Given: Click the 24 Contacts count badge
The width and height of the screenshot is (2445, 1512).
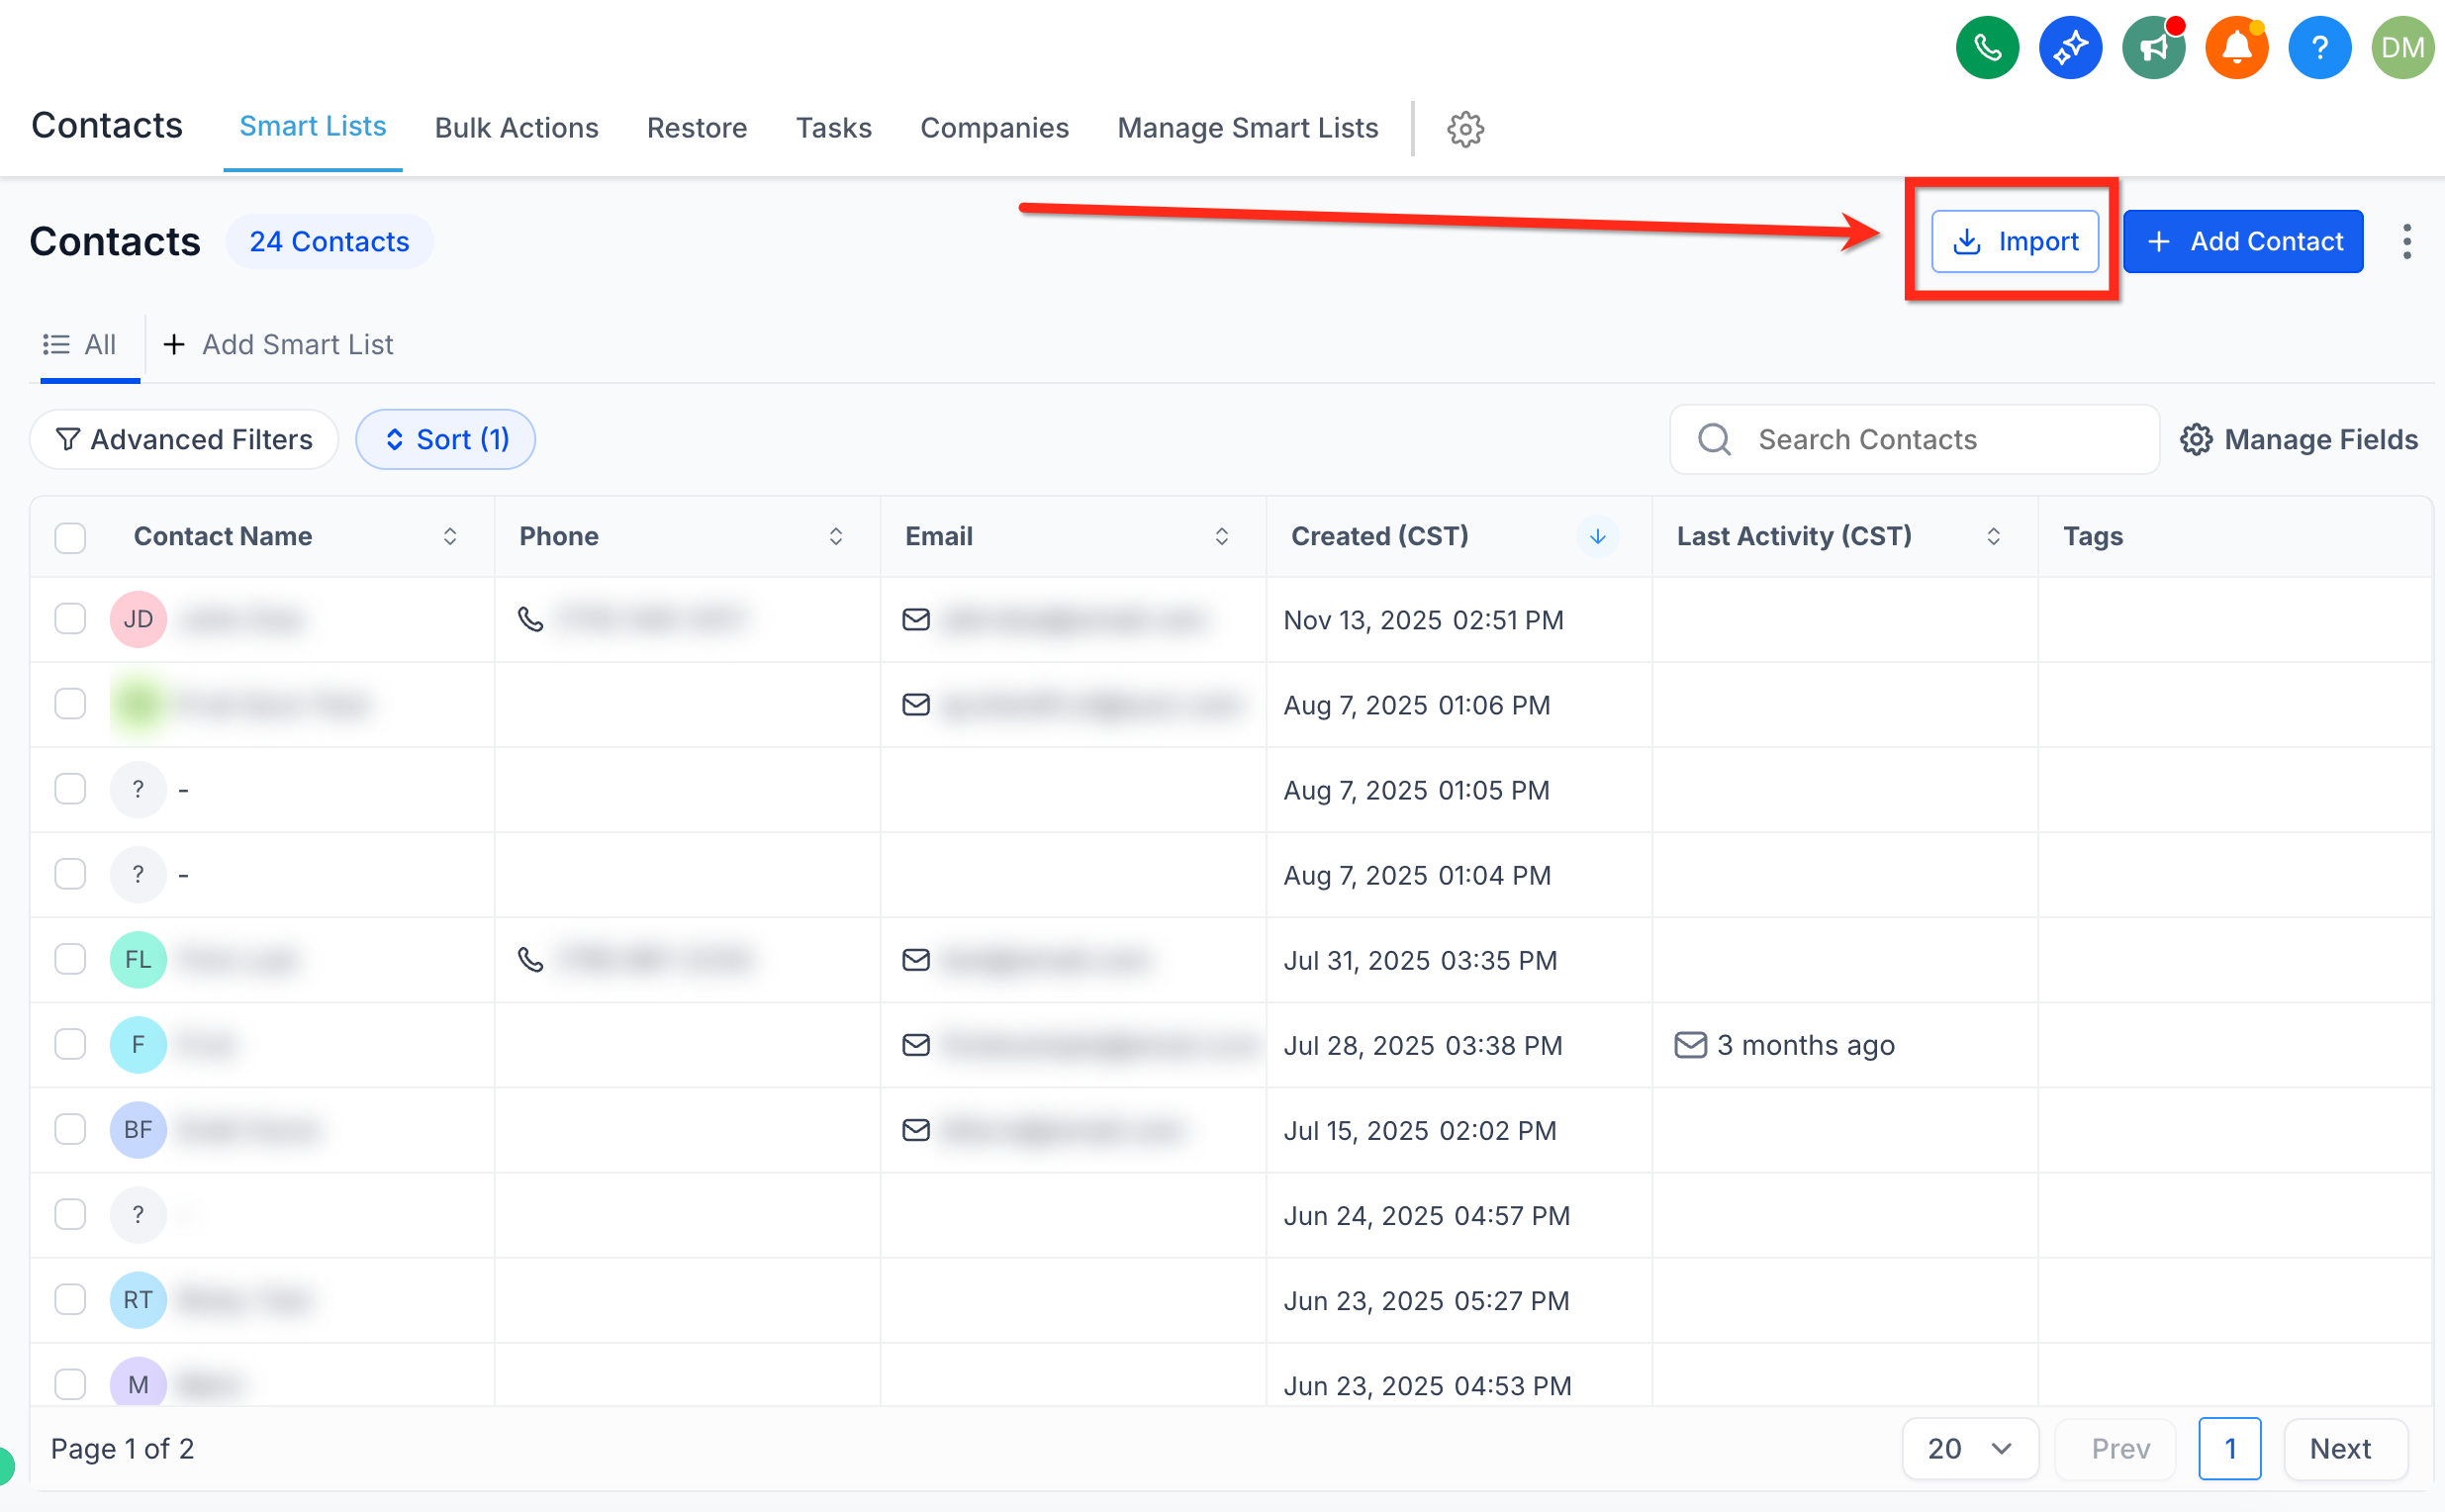Looking at the screenshot, I should click(x=329, y=241).
